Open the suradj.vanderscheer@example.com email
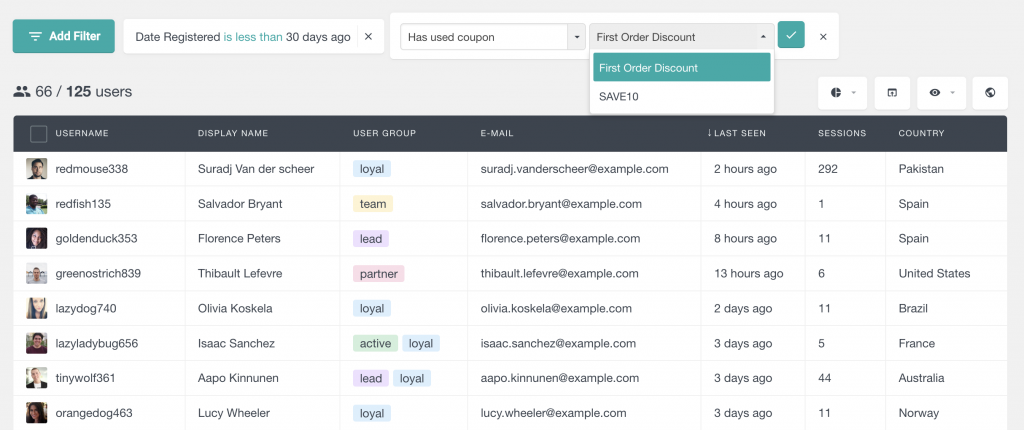Image resolution: width=1024 pixels, height=430 pixels. tap(570, 169)
